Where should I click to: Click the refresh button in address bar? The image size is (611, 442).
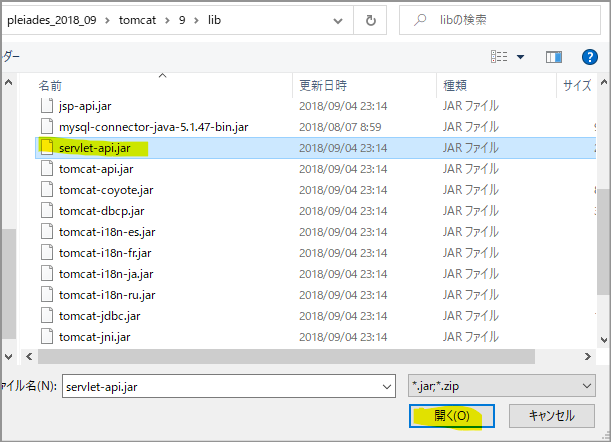371,20
